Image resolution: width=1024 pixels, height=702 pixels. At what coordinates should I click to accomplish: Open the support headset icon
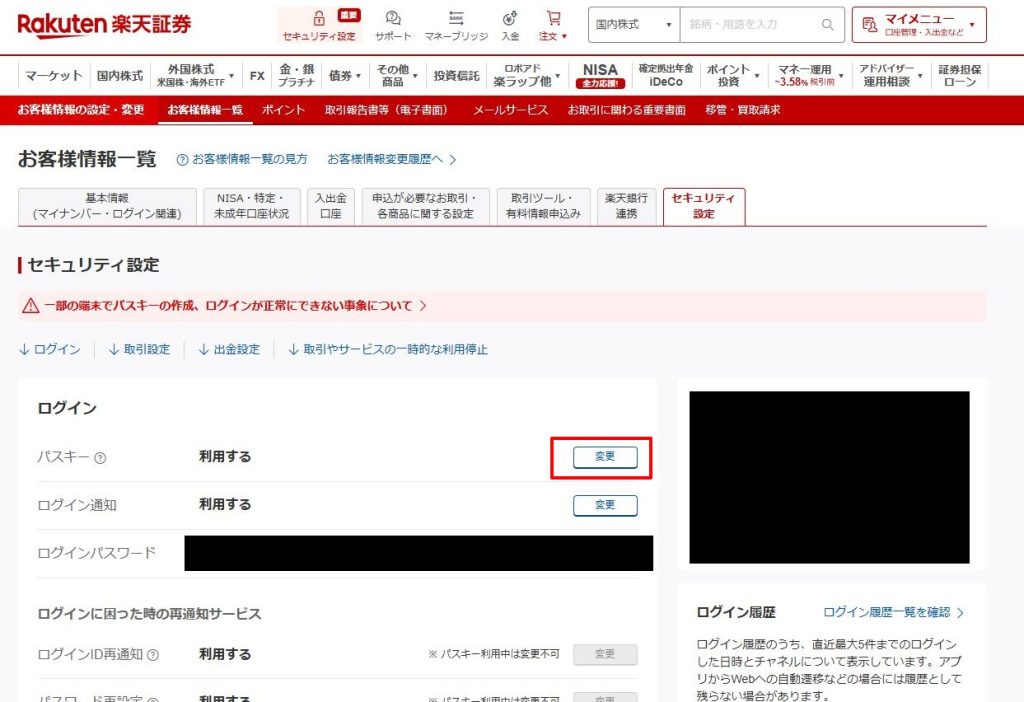[393, 18]
